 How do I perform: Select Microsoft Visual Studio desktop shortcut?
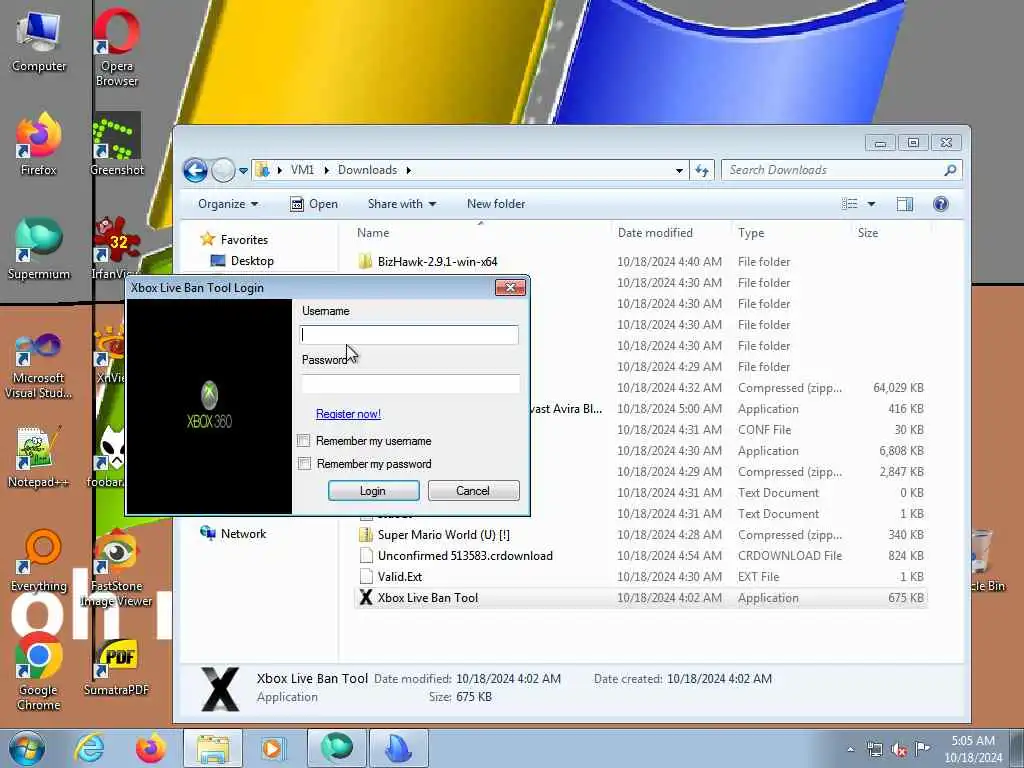pos(39,365)
